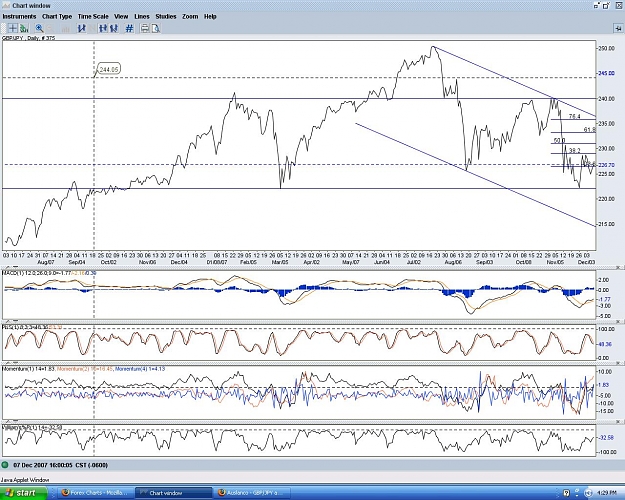Close the stochastic study panel

618,321
